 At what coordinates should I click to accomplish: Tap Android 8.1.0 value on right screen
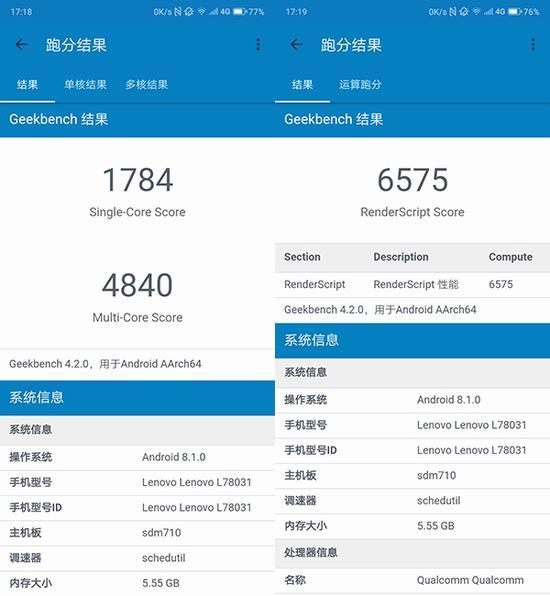[449, 400]
